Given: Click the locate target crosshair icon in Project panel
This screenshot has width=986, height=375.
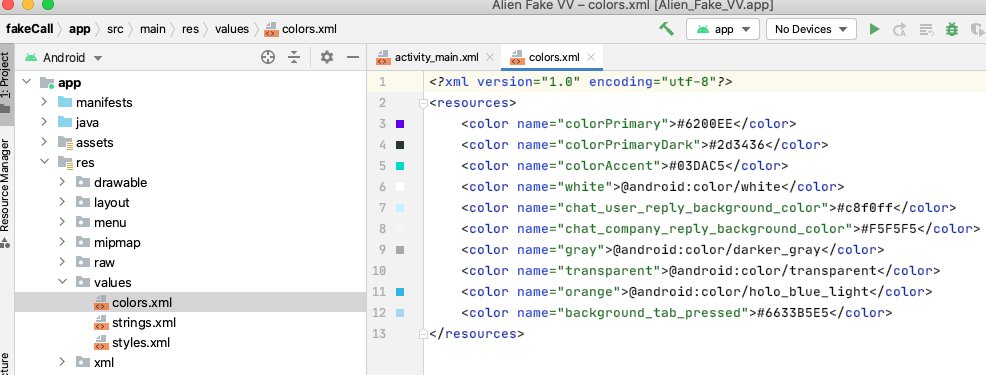Looking at the screenshot, I should 268,57.
